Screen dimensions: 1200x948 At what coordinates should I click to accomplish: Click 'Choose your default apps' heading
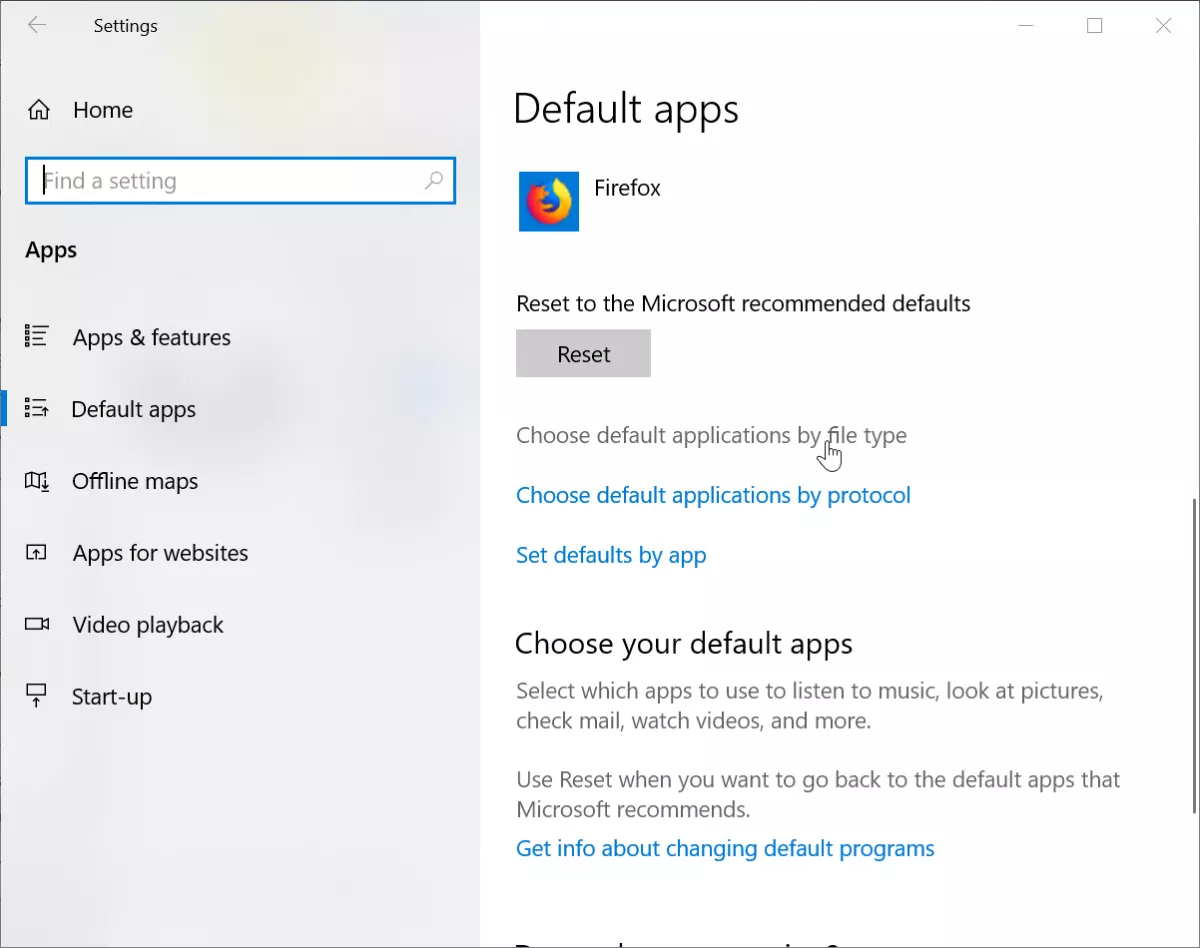pos(684,644)
